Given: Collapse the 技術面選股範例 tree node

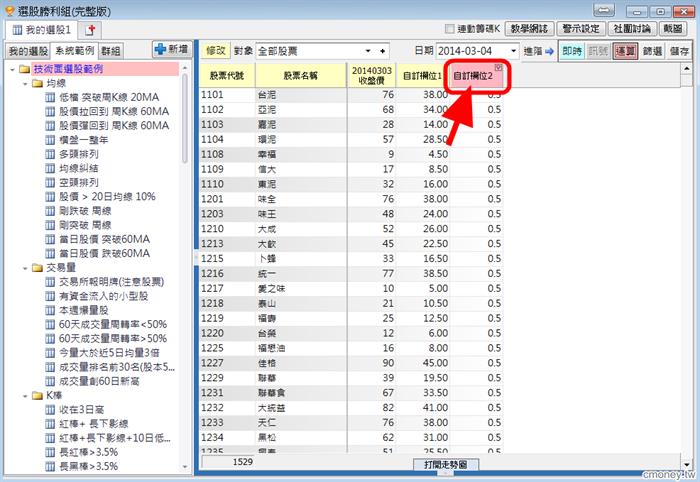Looking at the screenshot, I should tap(12, 70).
